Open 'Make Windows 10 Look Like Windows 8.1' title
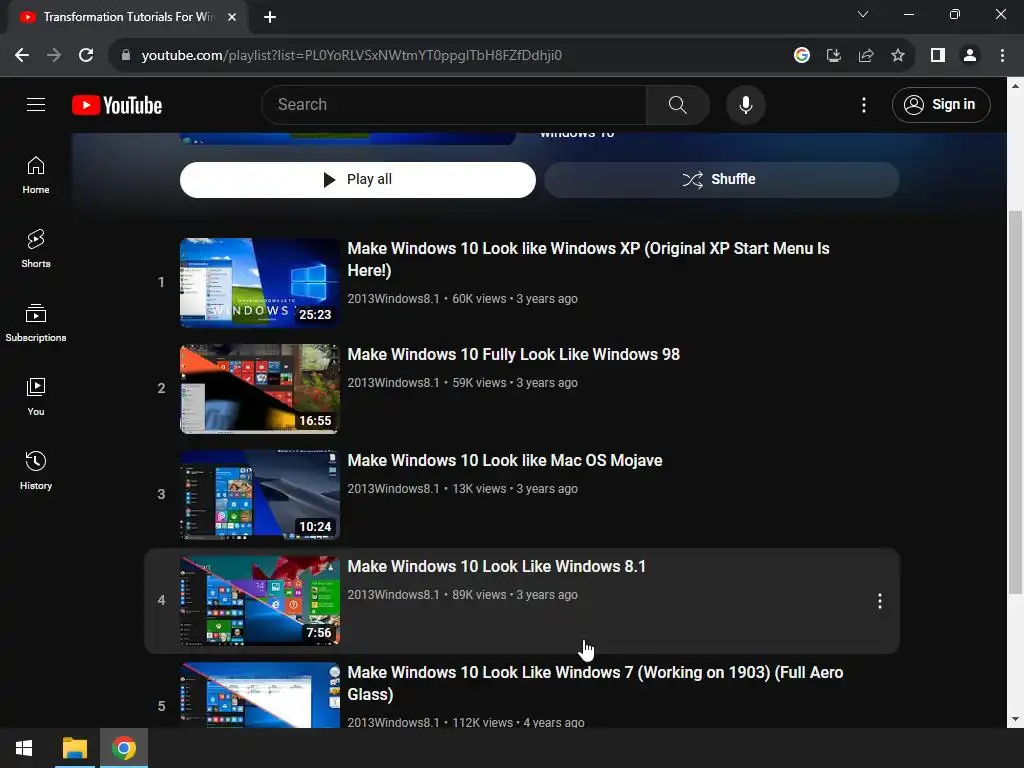1024x768 pixels. pos(496,566)
